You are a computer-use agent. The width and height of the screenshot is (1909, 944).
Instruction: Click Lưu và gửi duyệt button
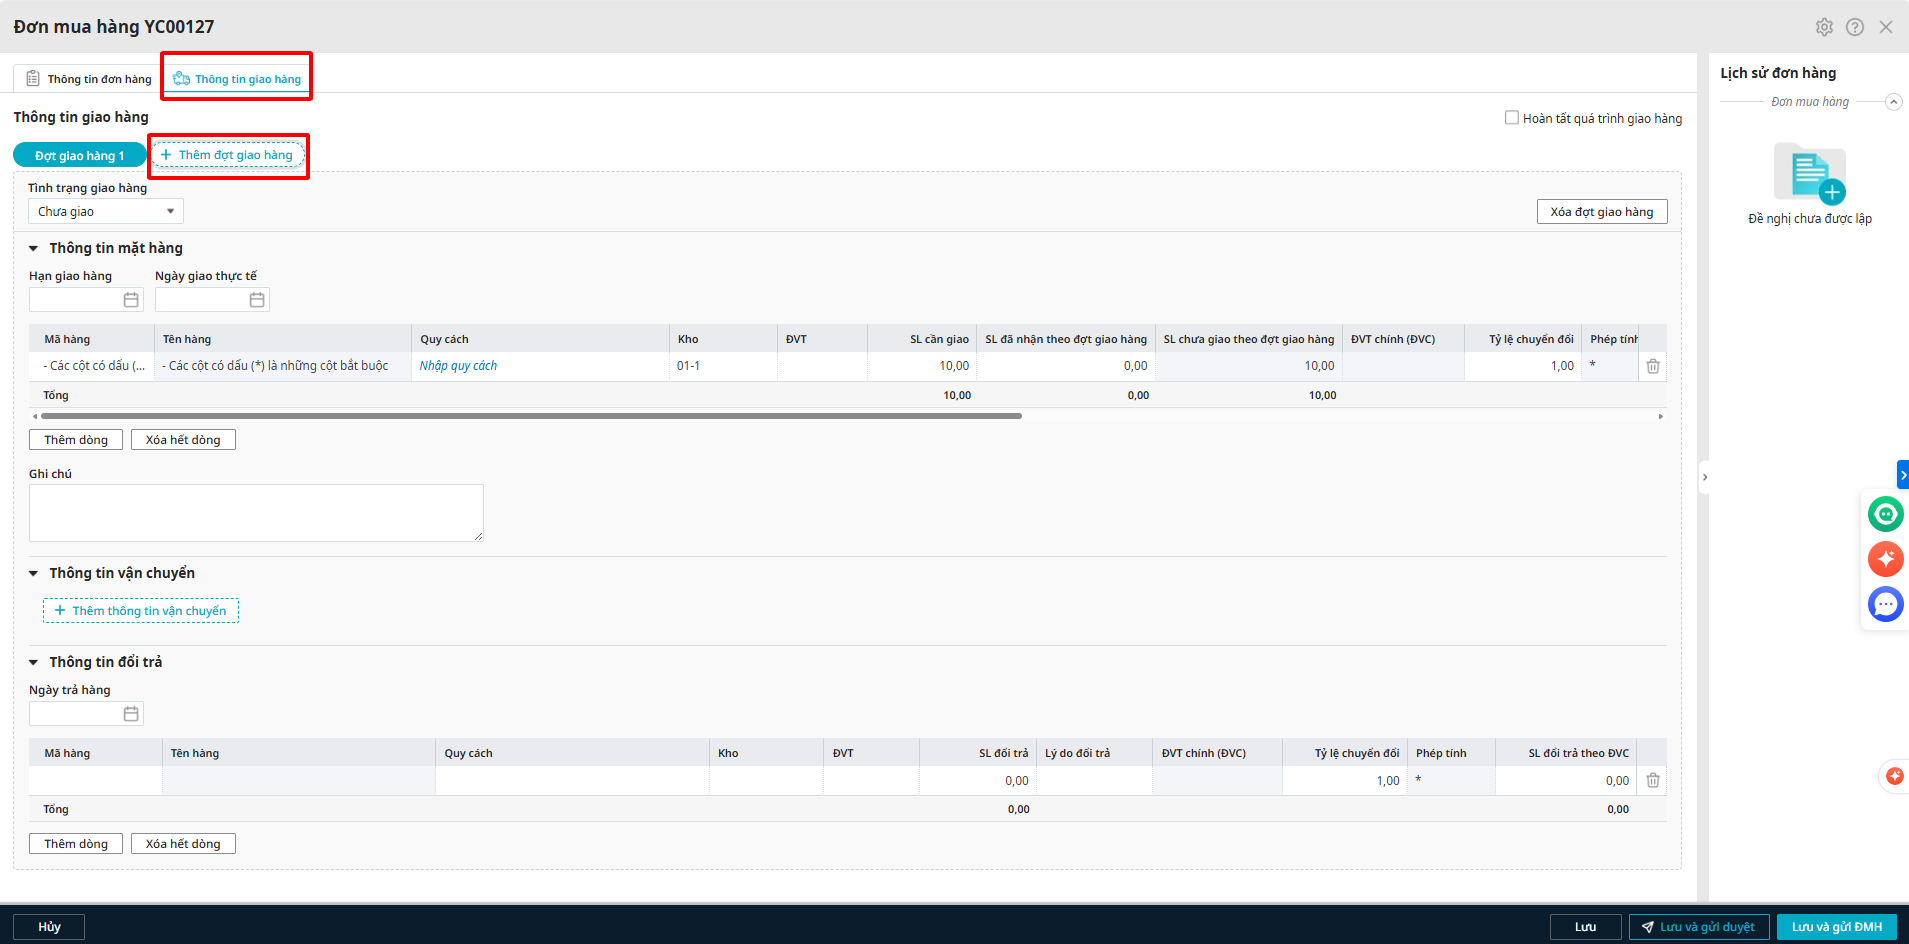1699,927
